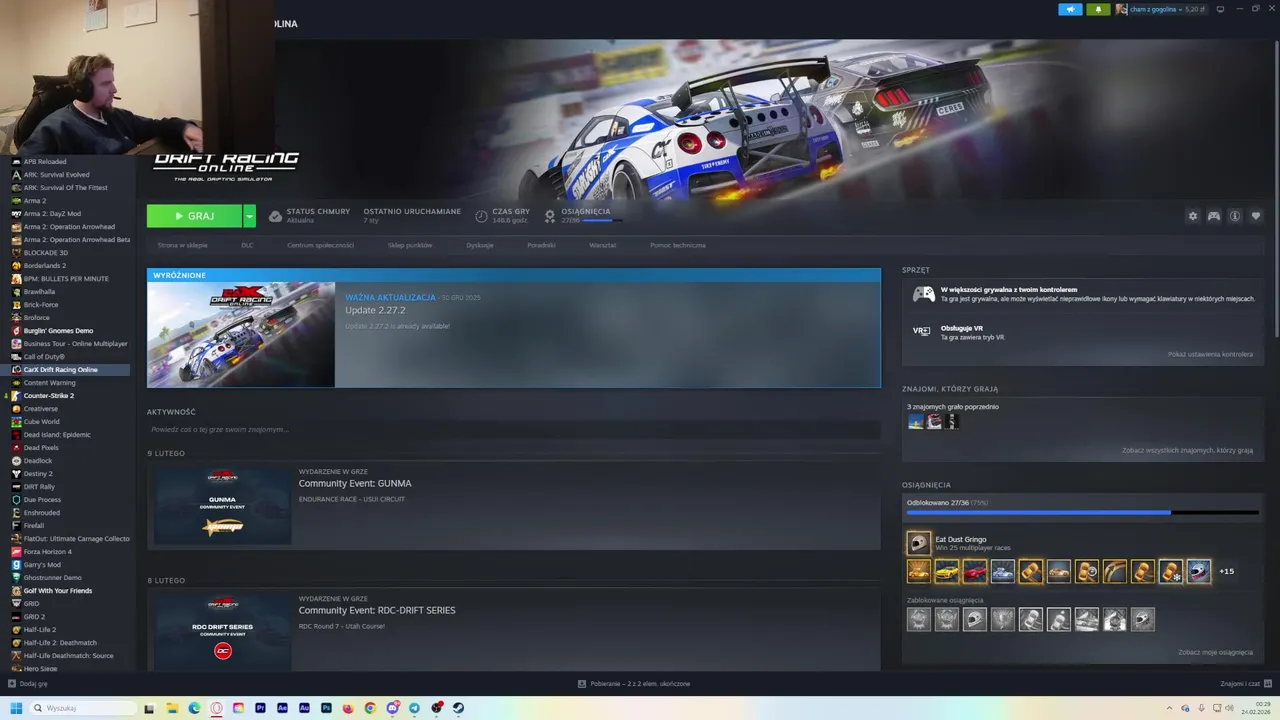This screenshot has height=720, width=1280.
Task: Open Discord from the taskbar
Action: pos(392,708)
